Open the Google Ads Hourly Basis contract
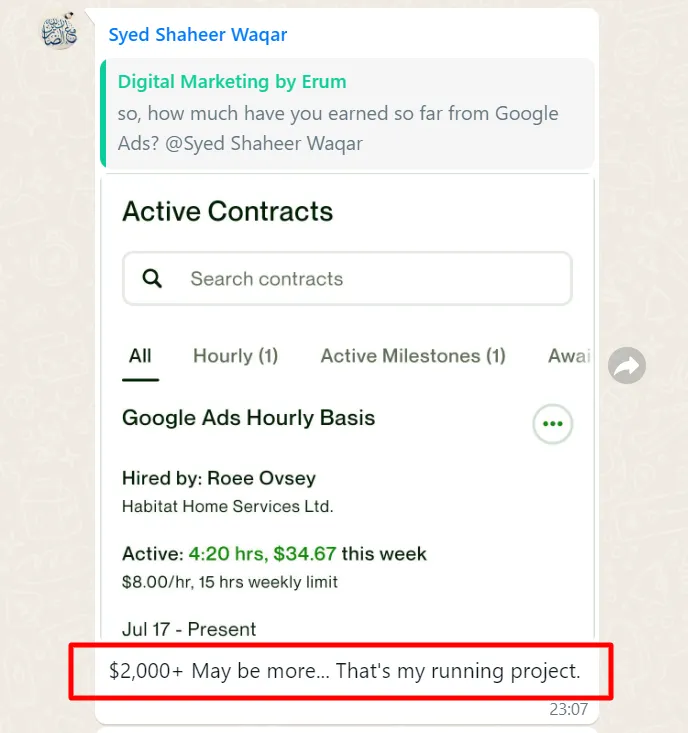The width and height of the screenshot is (688, 733). pyautogui.click(x=248, y=418)
